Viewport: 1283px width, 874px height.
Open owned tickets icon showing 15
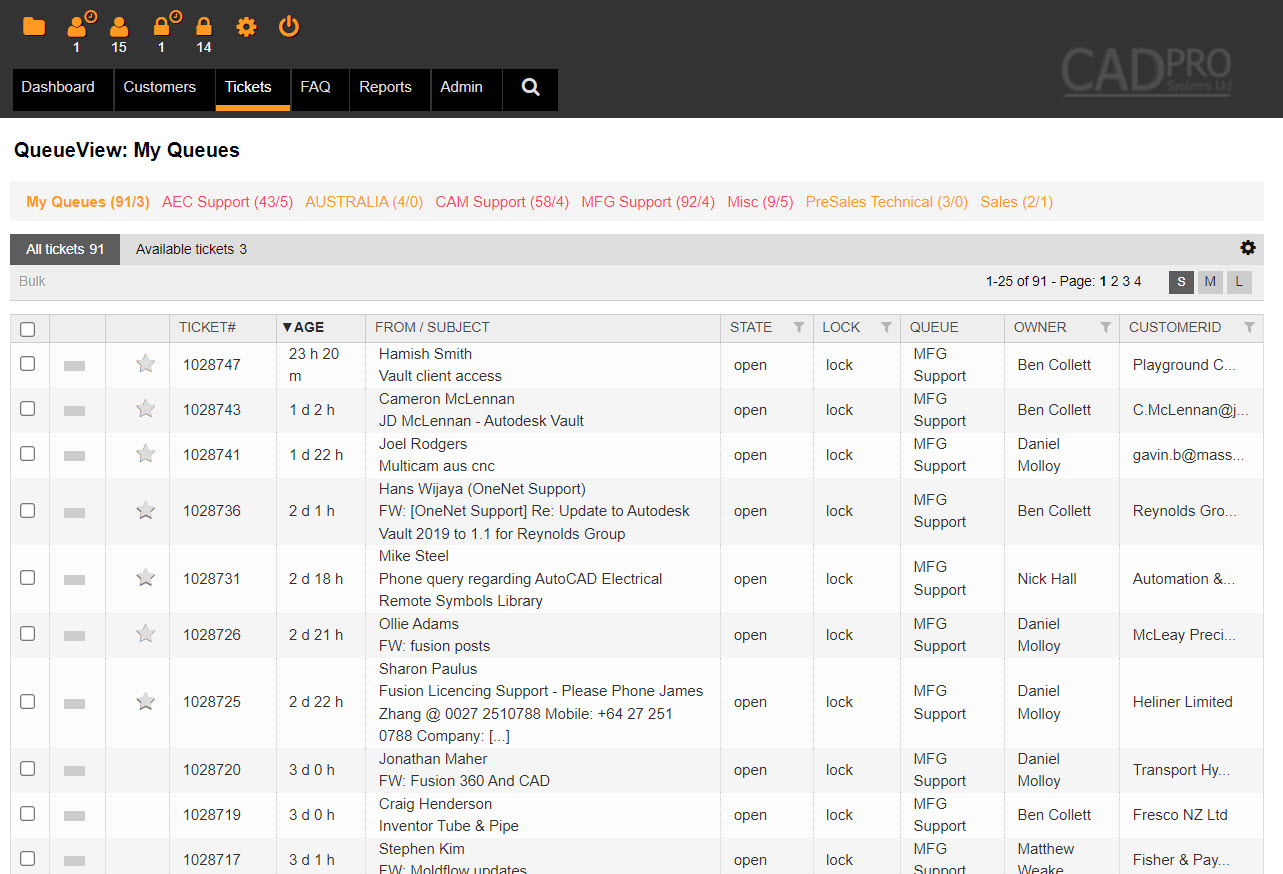pos(119,26)
